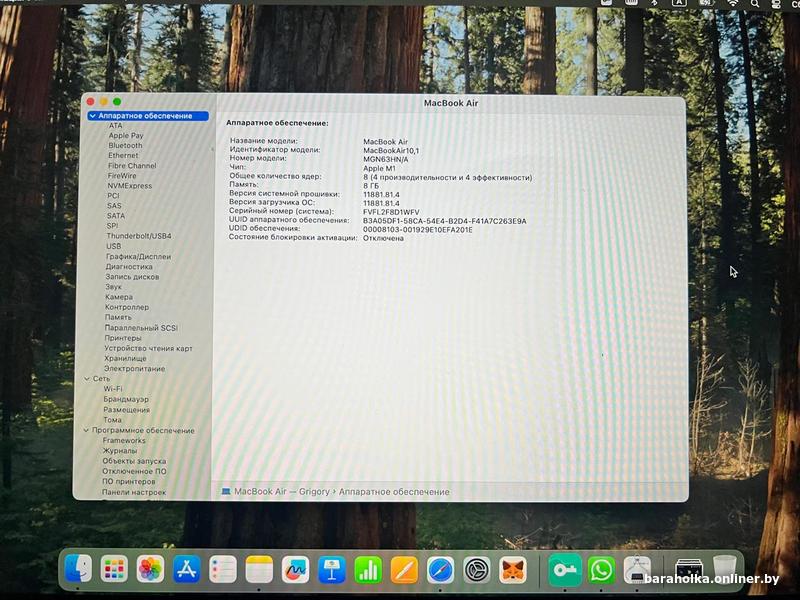
Task: Select the PCI entry
Action: point(113,196)
